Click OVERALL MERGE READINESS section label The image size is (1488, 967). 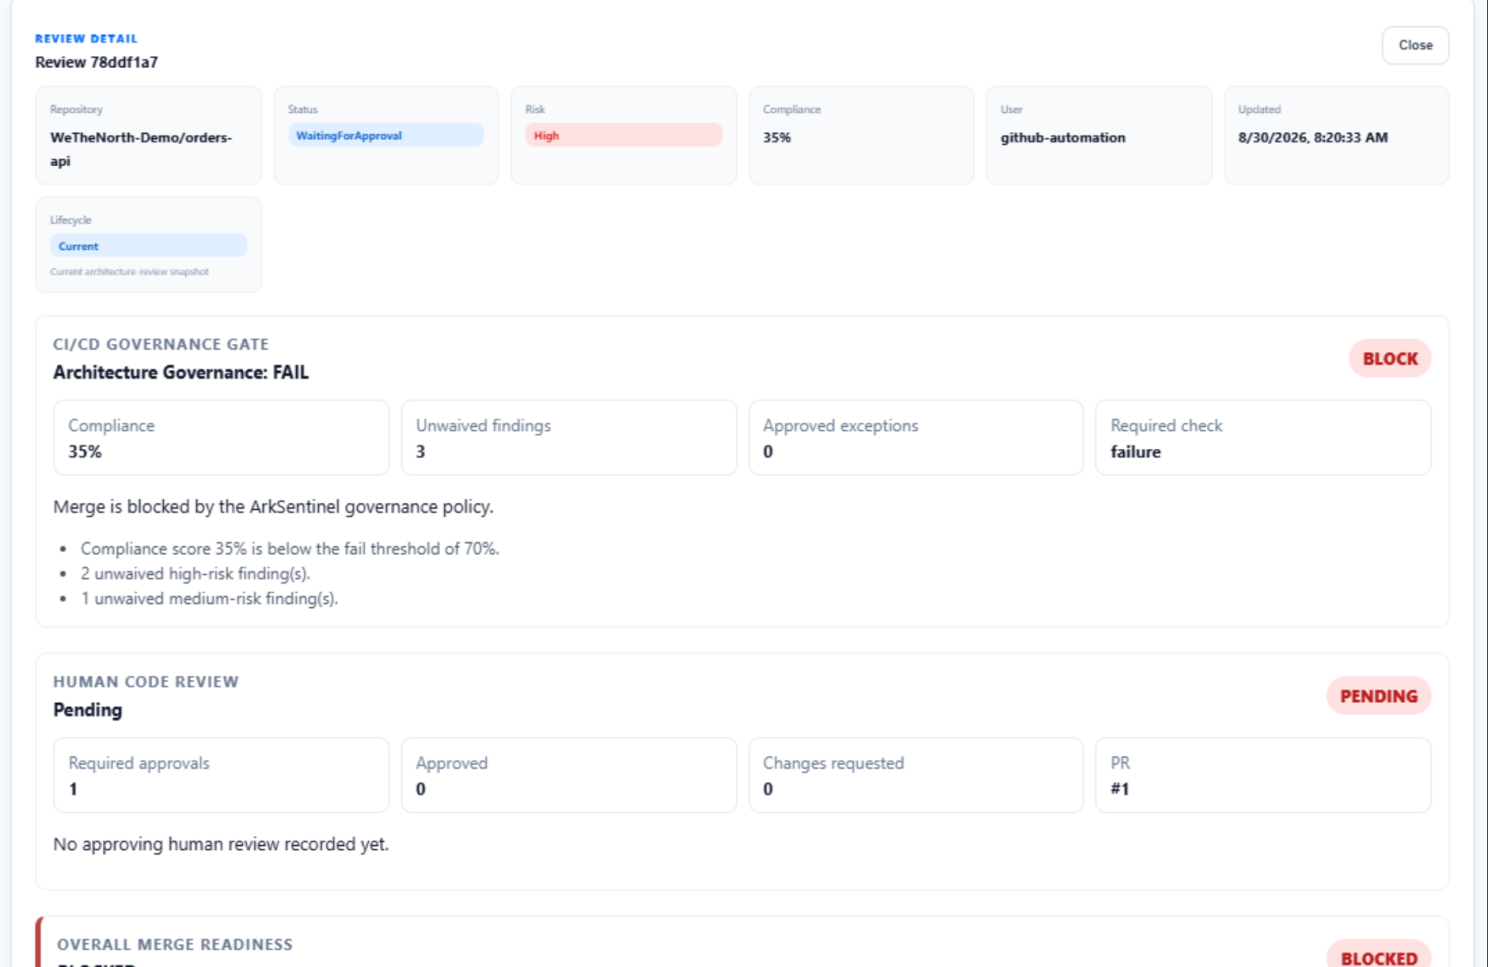tap(175, 945)
